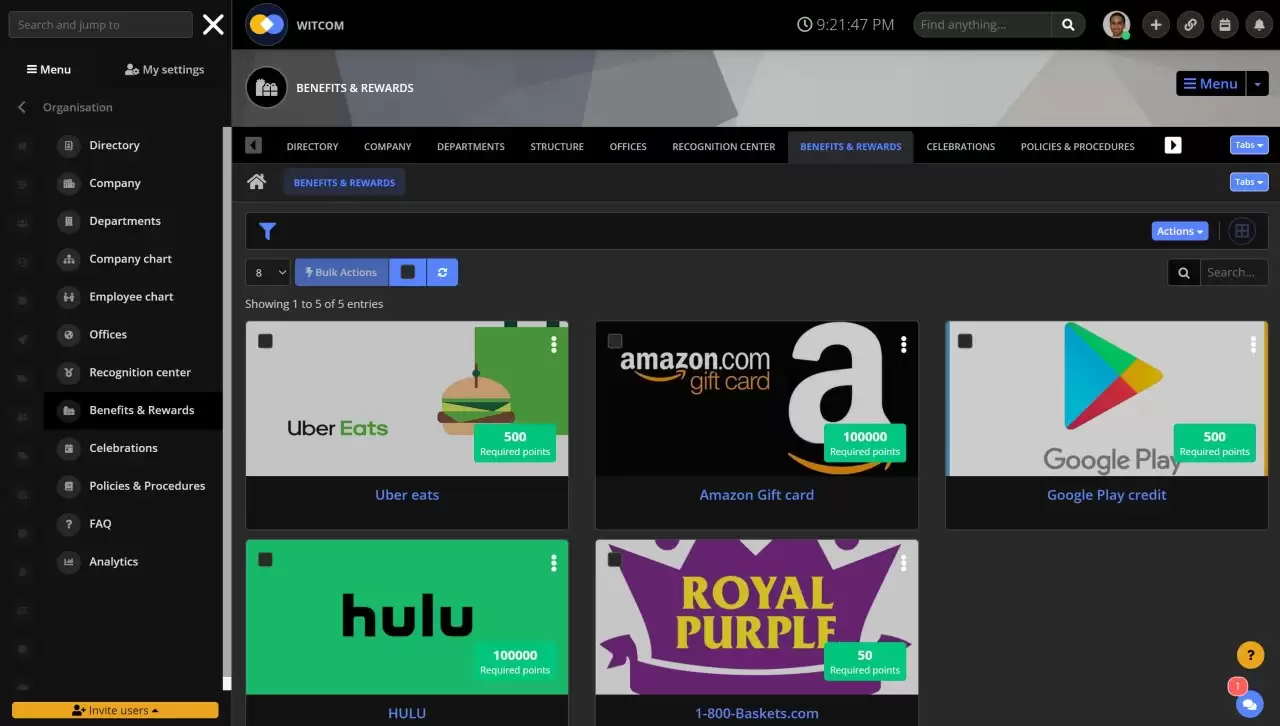Open three-dot menu on Uber eats card

[x=554, y=344]
